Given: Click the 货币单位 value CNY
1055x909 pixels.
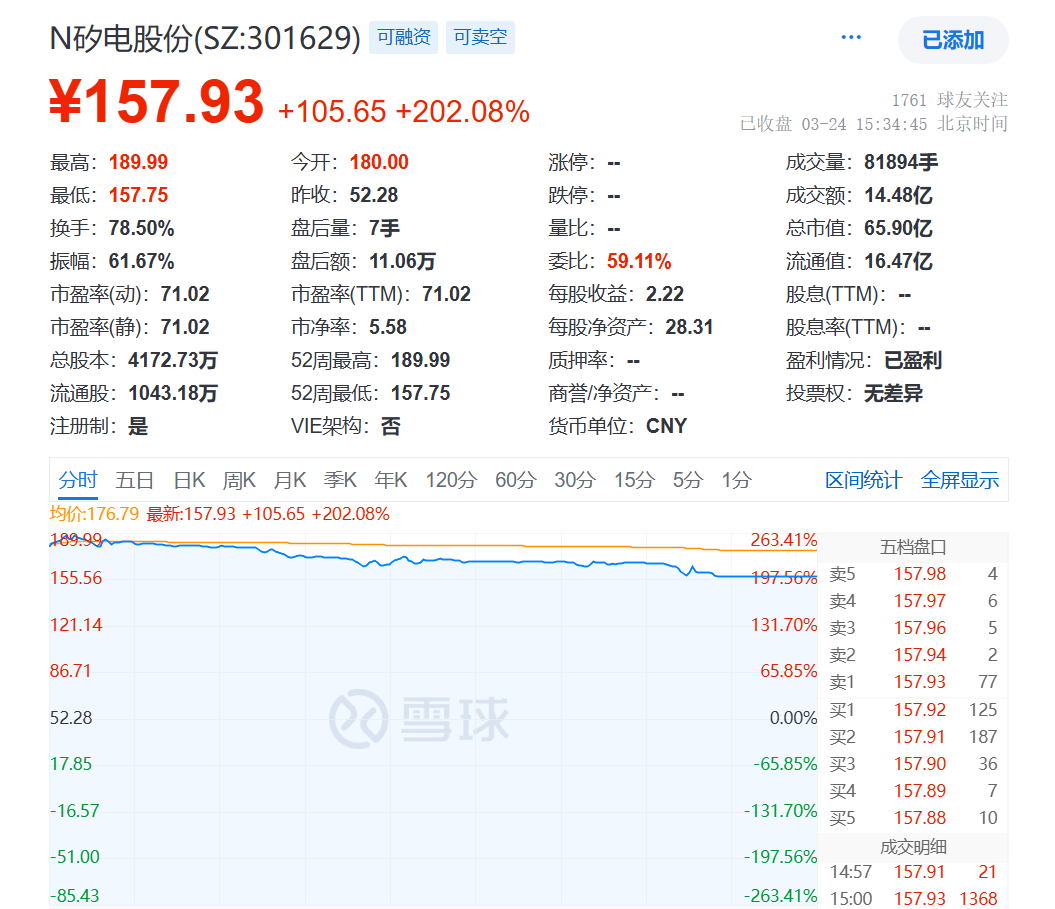Looking at the screenshot, I should pyautogui.click(x=666, y=426).
